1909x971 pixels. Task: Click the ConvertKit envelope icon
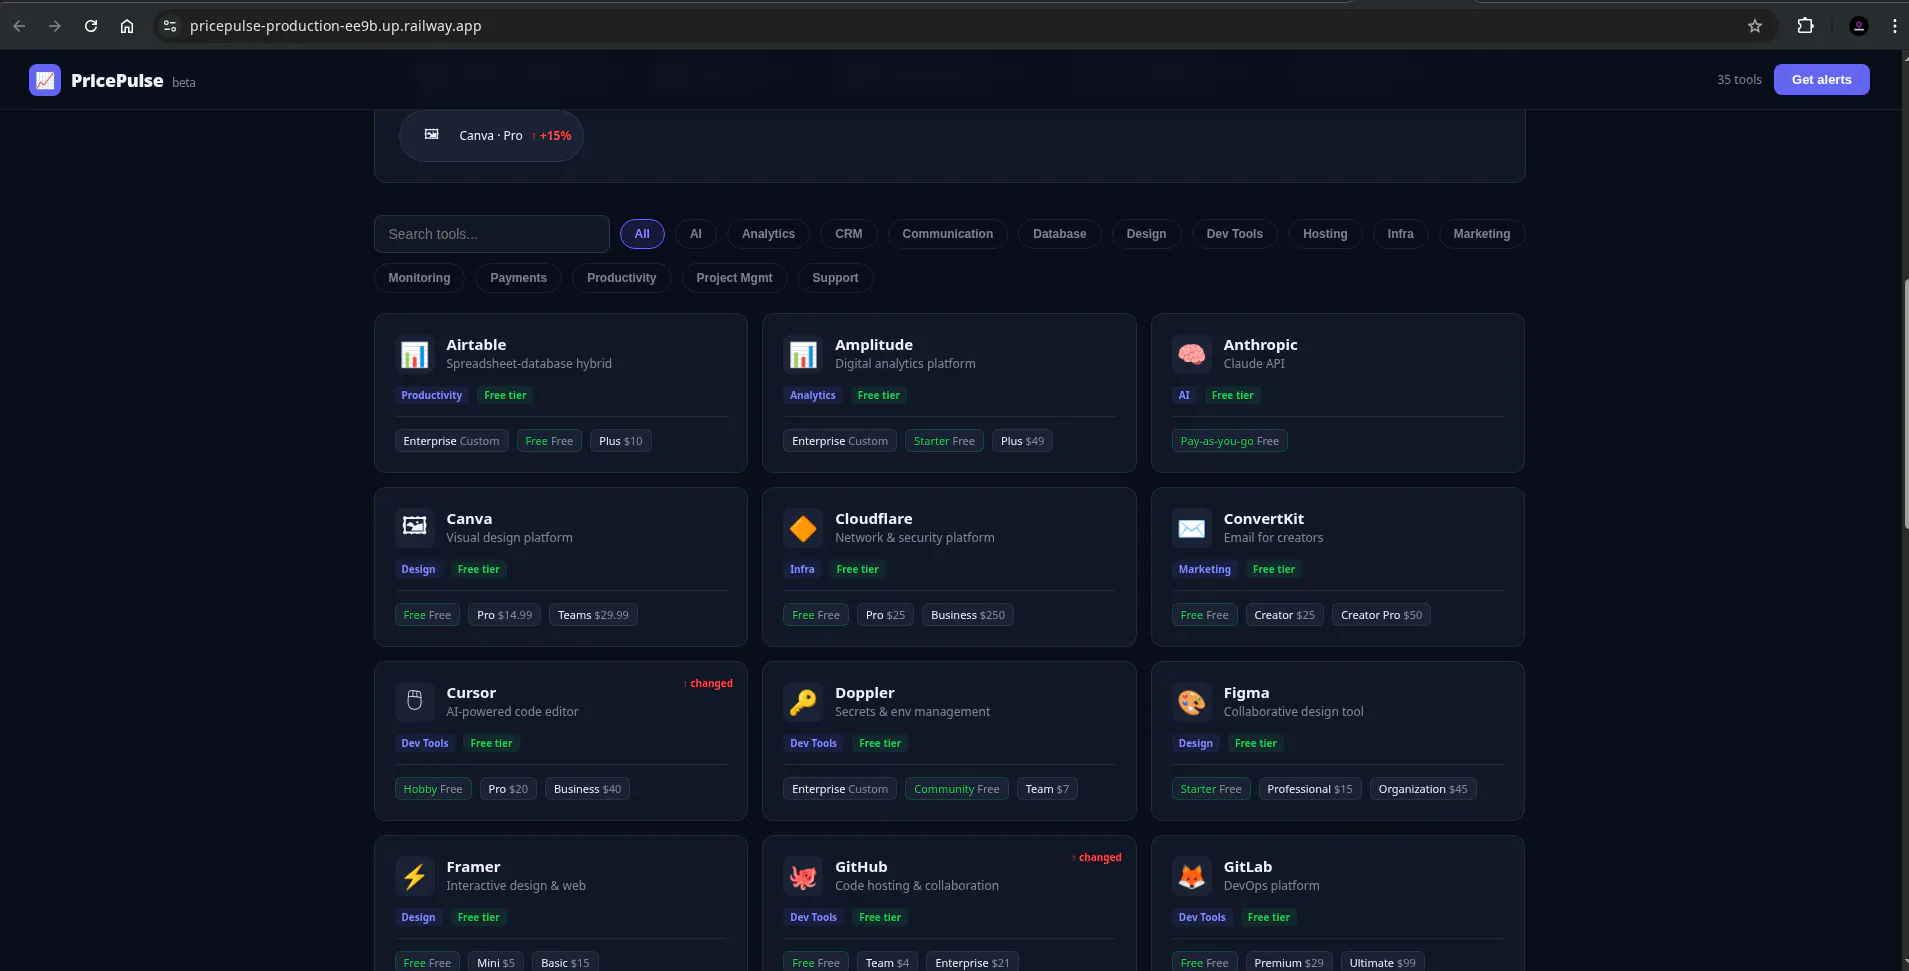(1191, 528)
